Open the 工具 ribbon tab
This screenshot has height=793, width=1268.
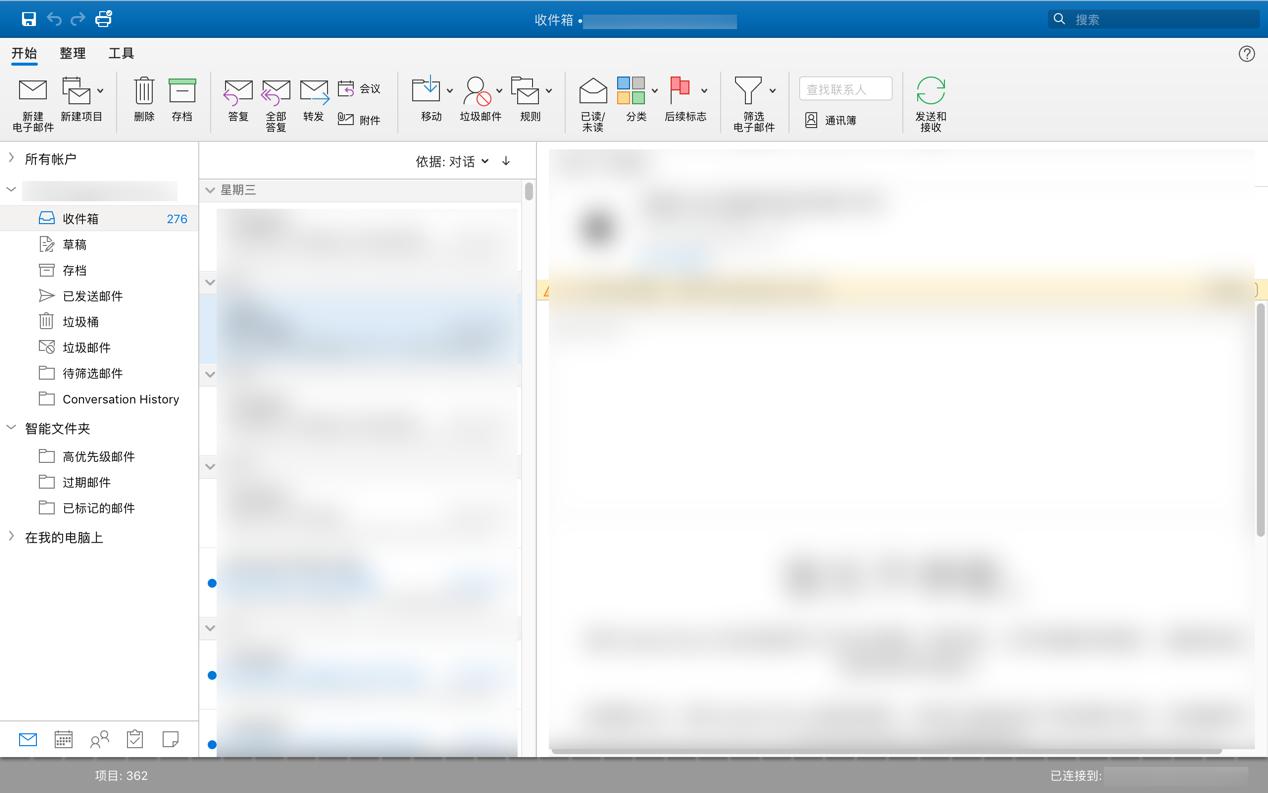(120, 53)
